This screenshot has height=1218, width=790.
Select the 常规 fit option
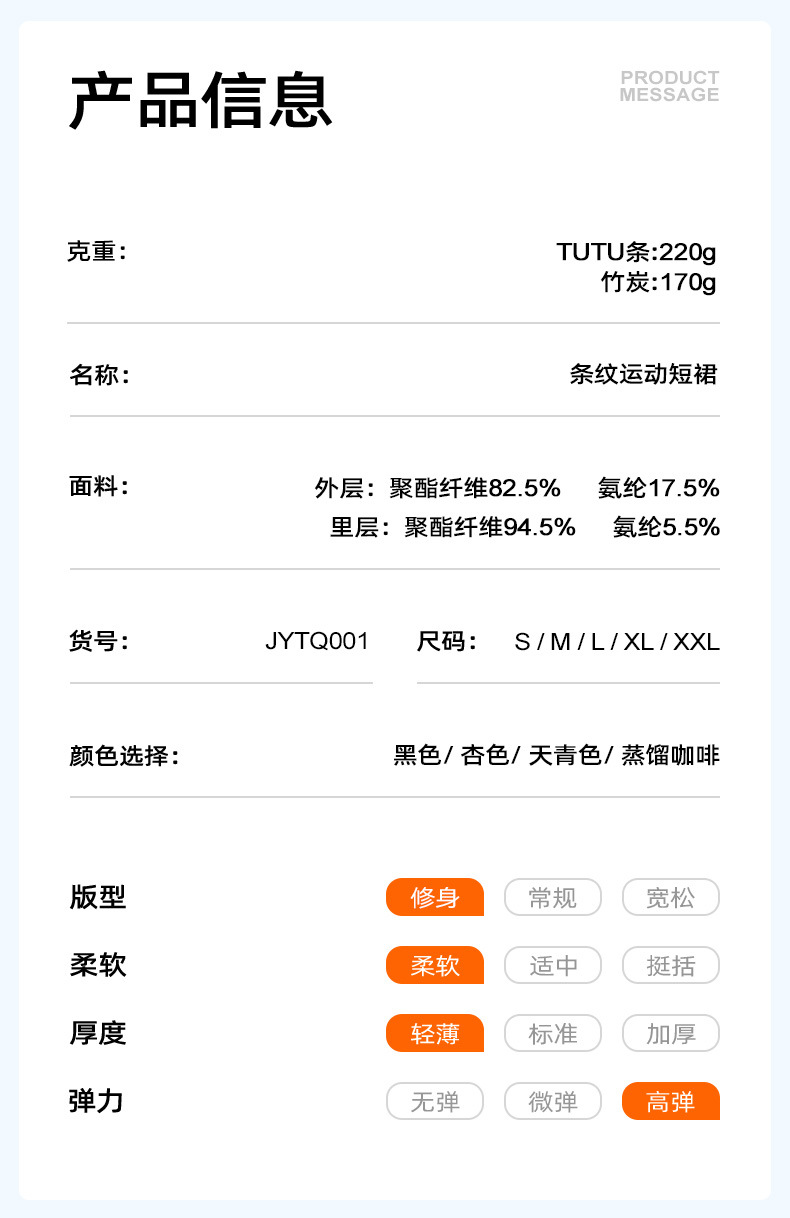point(553,897)
